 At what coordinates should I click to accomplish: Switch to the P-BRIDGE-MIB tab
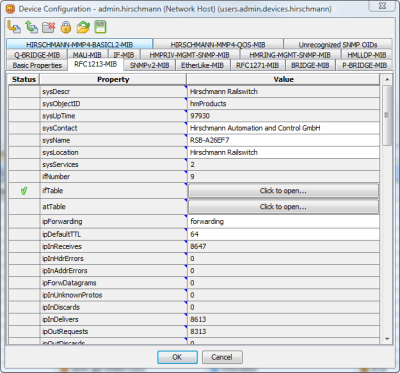pos(365,65)
